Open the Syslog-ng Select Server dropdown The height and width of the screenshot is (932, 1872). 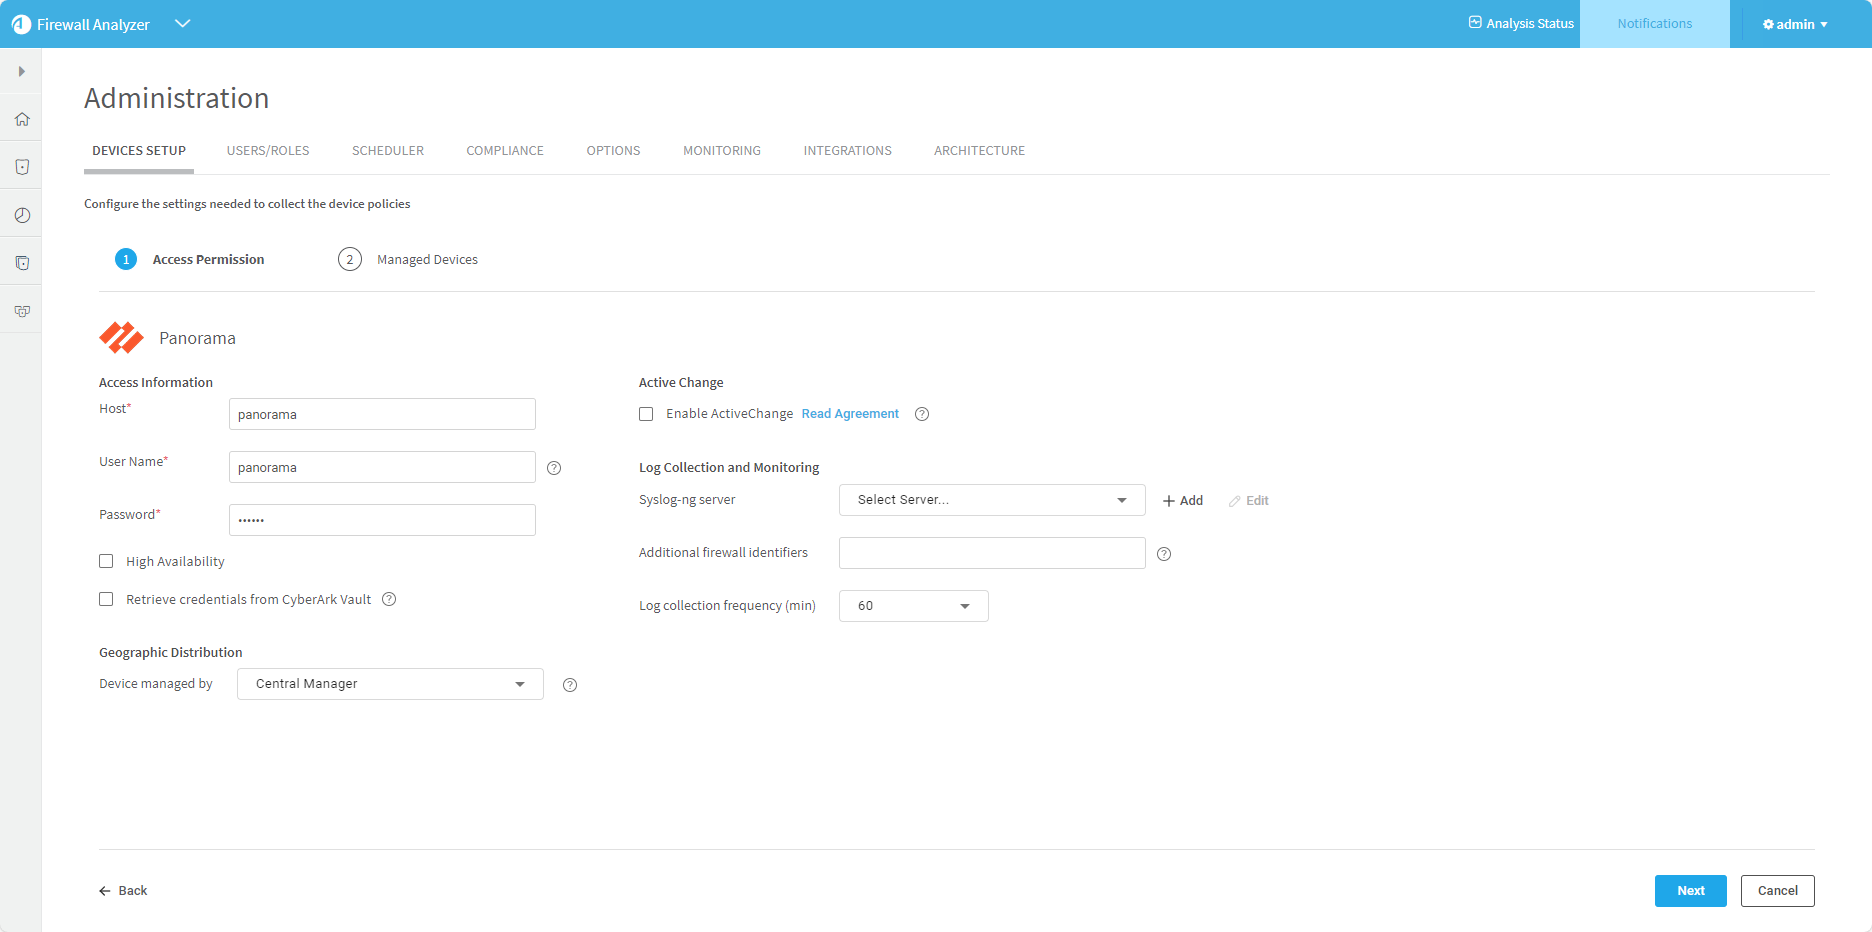[991, 500]
